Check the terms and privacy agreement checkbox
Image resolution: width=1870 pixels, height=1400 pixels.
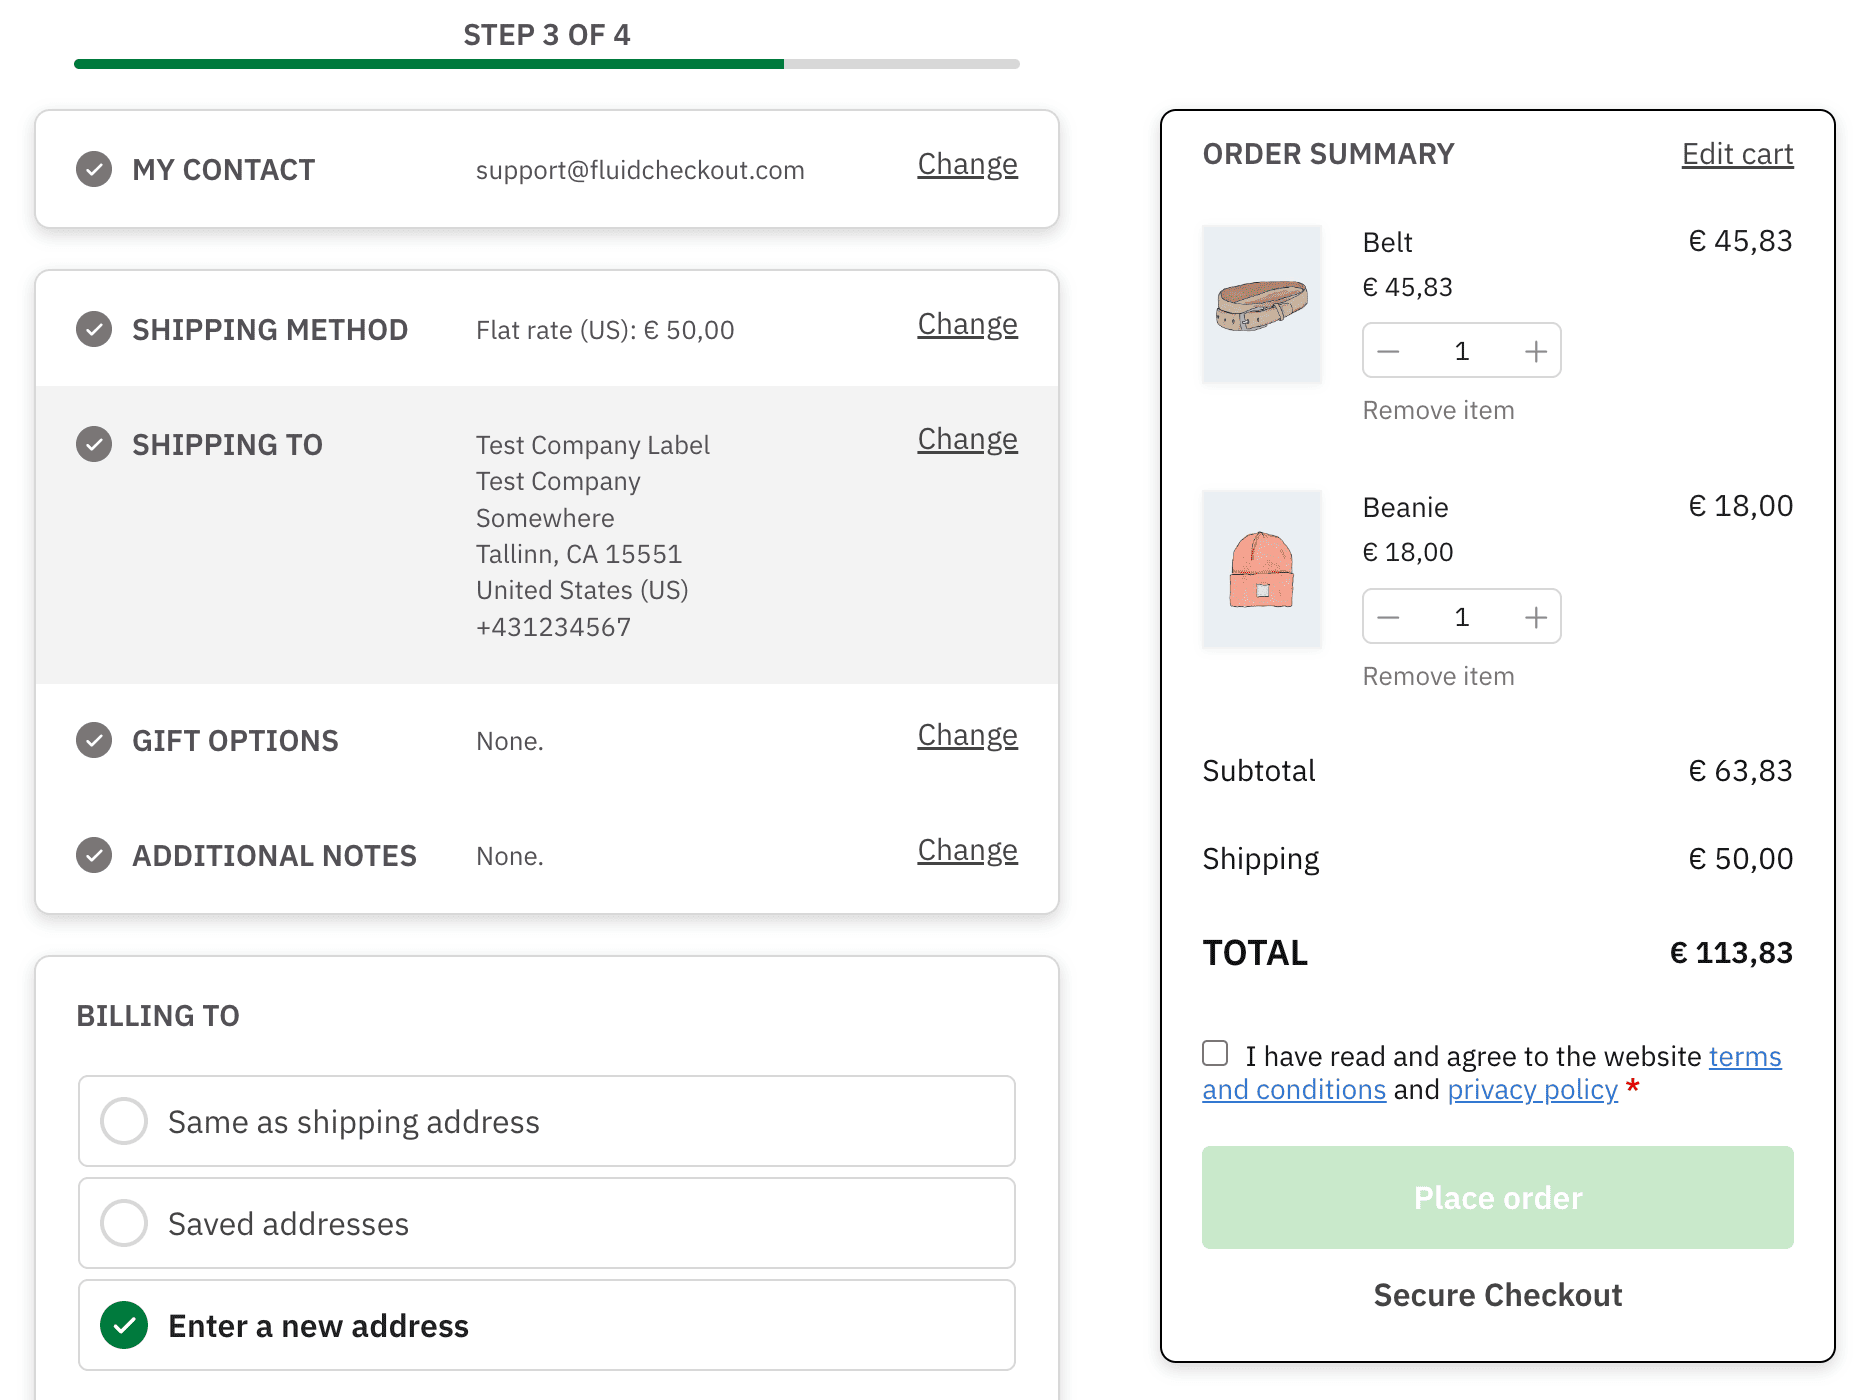click(x=1215, y=1052)
